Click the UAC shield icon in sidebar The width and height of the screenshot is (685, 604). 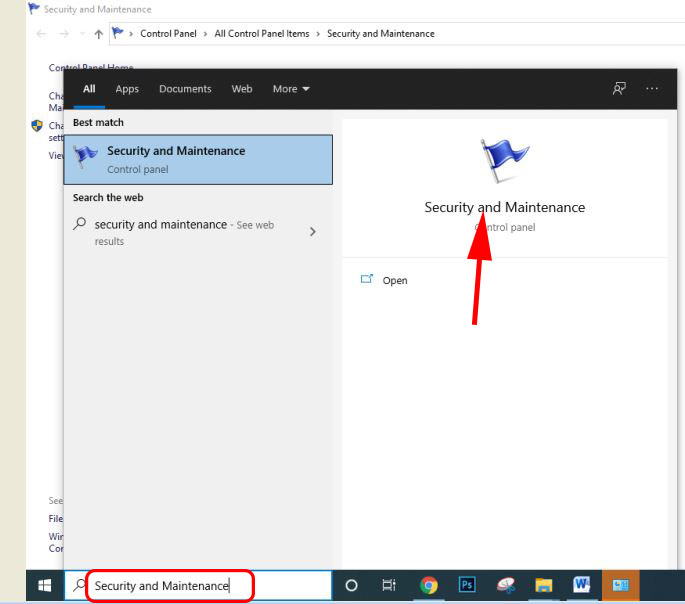pos(37,126)
